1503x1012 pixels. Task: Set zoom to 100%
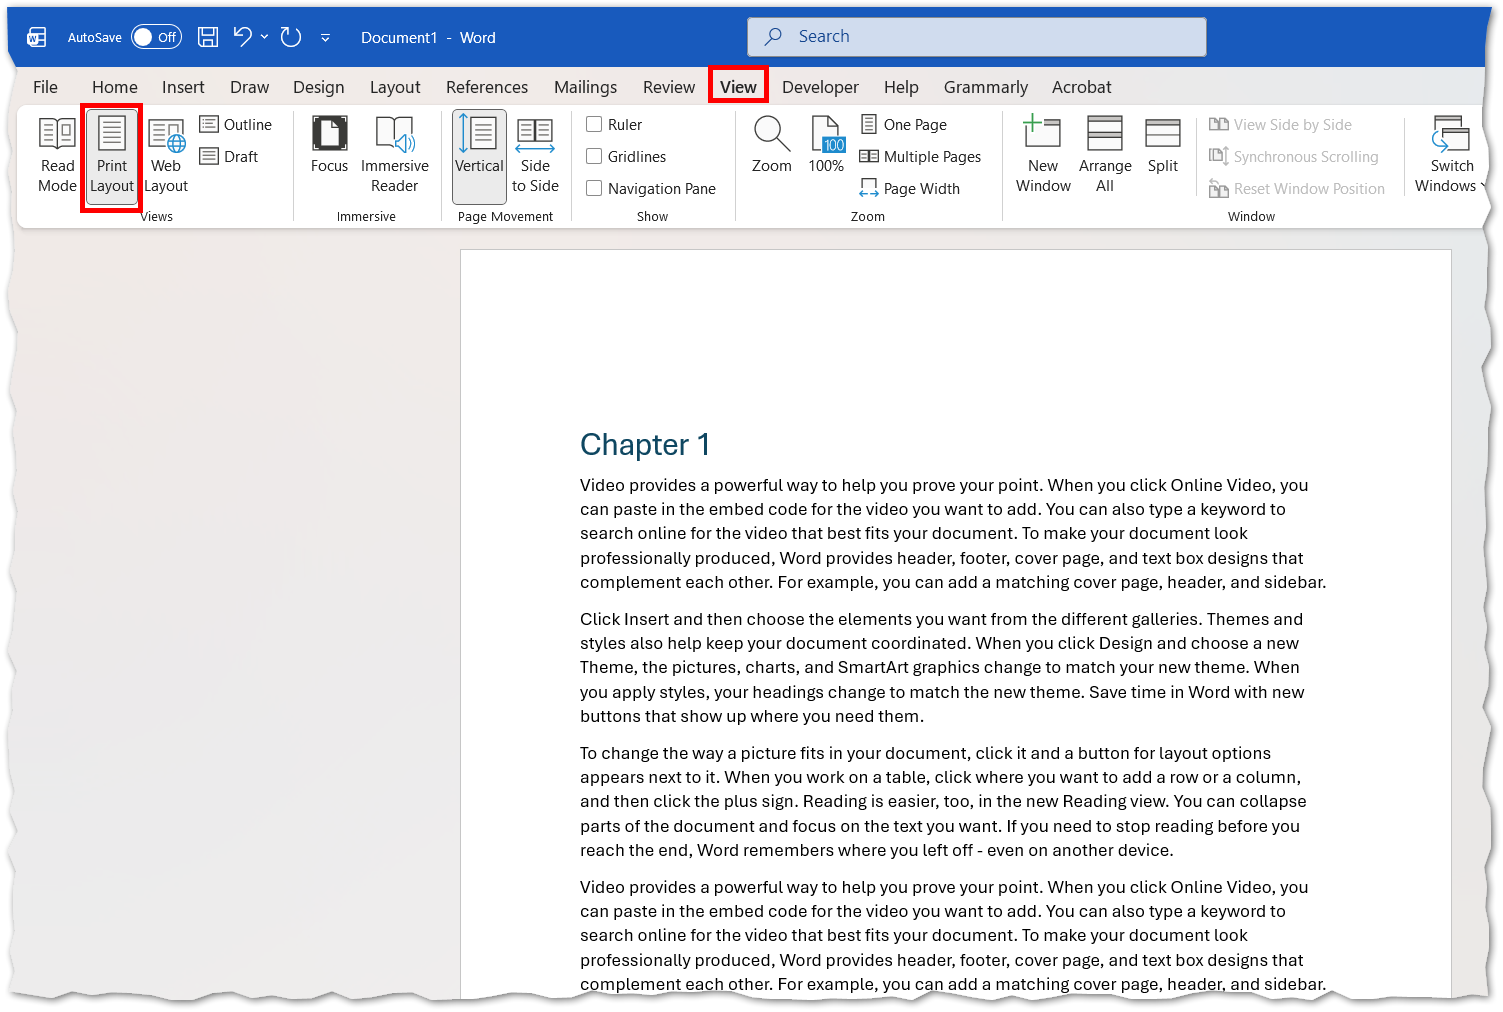click(x=827, y=146)
